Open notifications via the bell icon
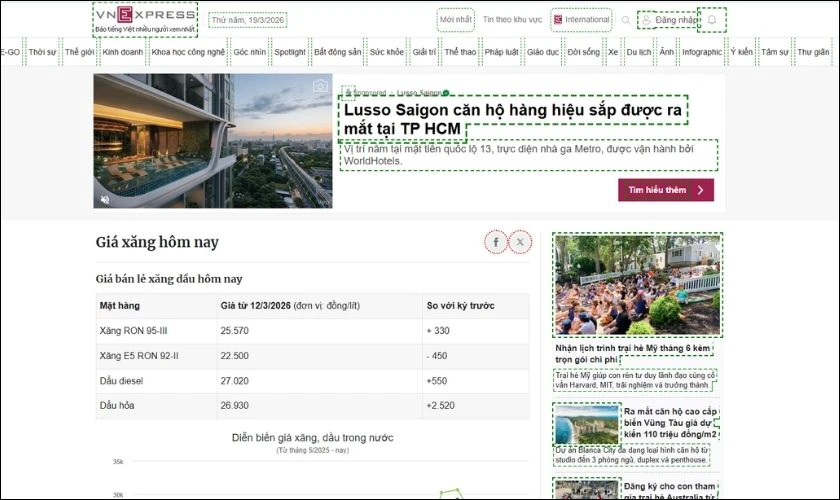 712,19
